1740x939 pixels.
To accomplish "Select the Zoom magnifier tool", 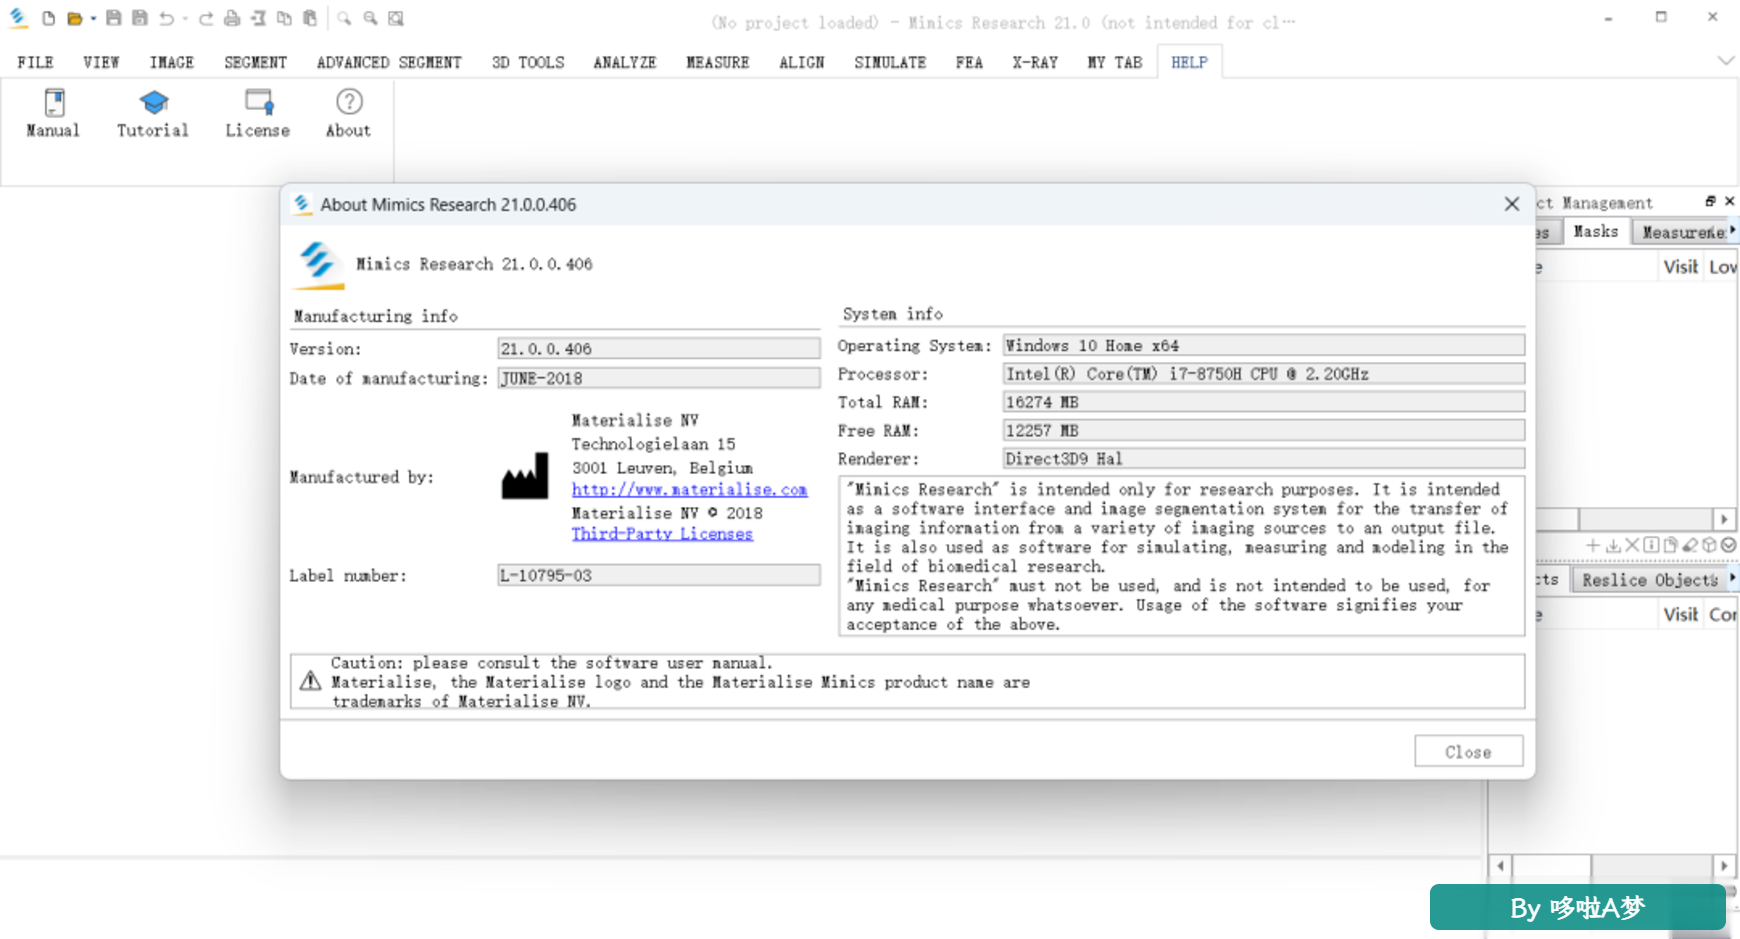I will 344,18.
